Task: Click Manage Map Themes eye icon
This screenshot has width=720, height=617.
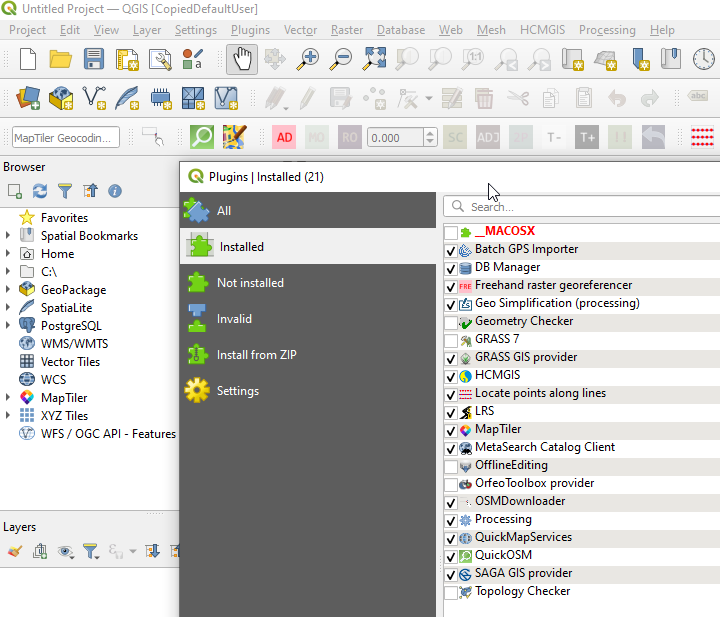Action: pos(65,551)
